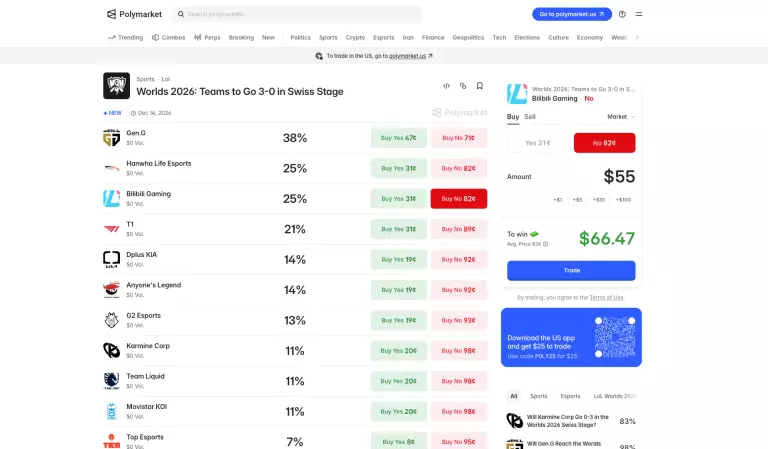Add +$10 to amount

[599, 200]
